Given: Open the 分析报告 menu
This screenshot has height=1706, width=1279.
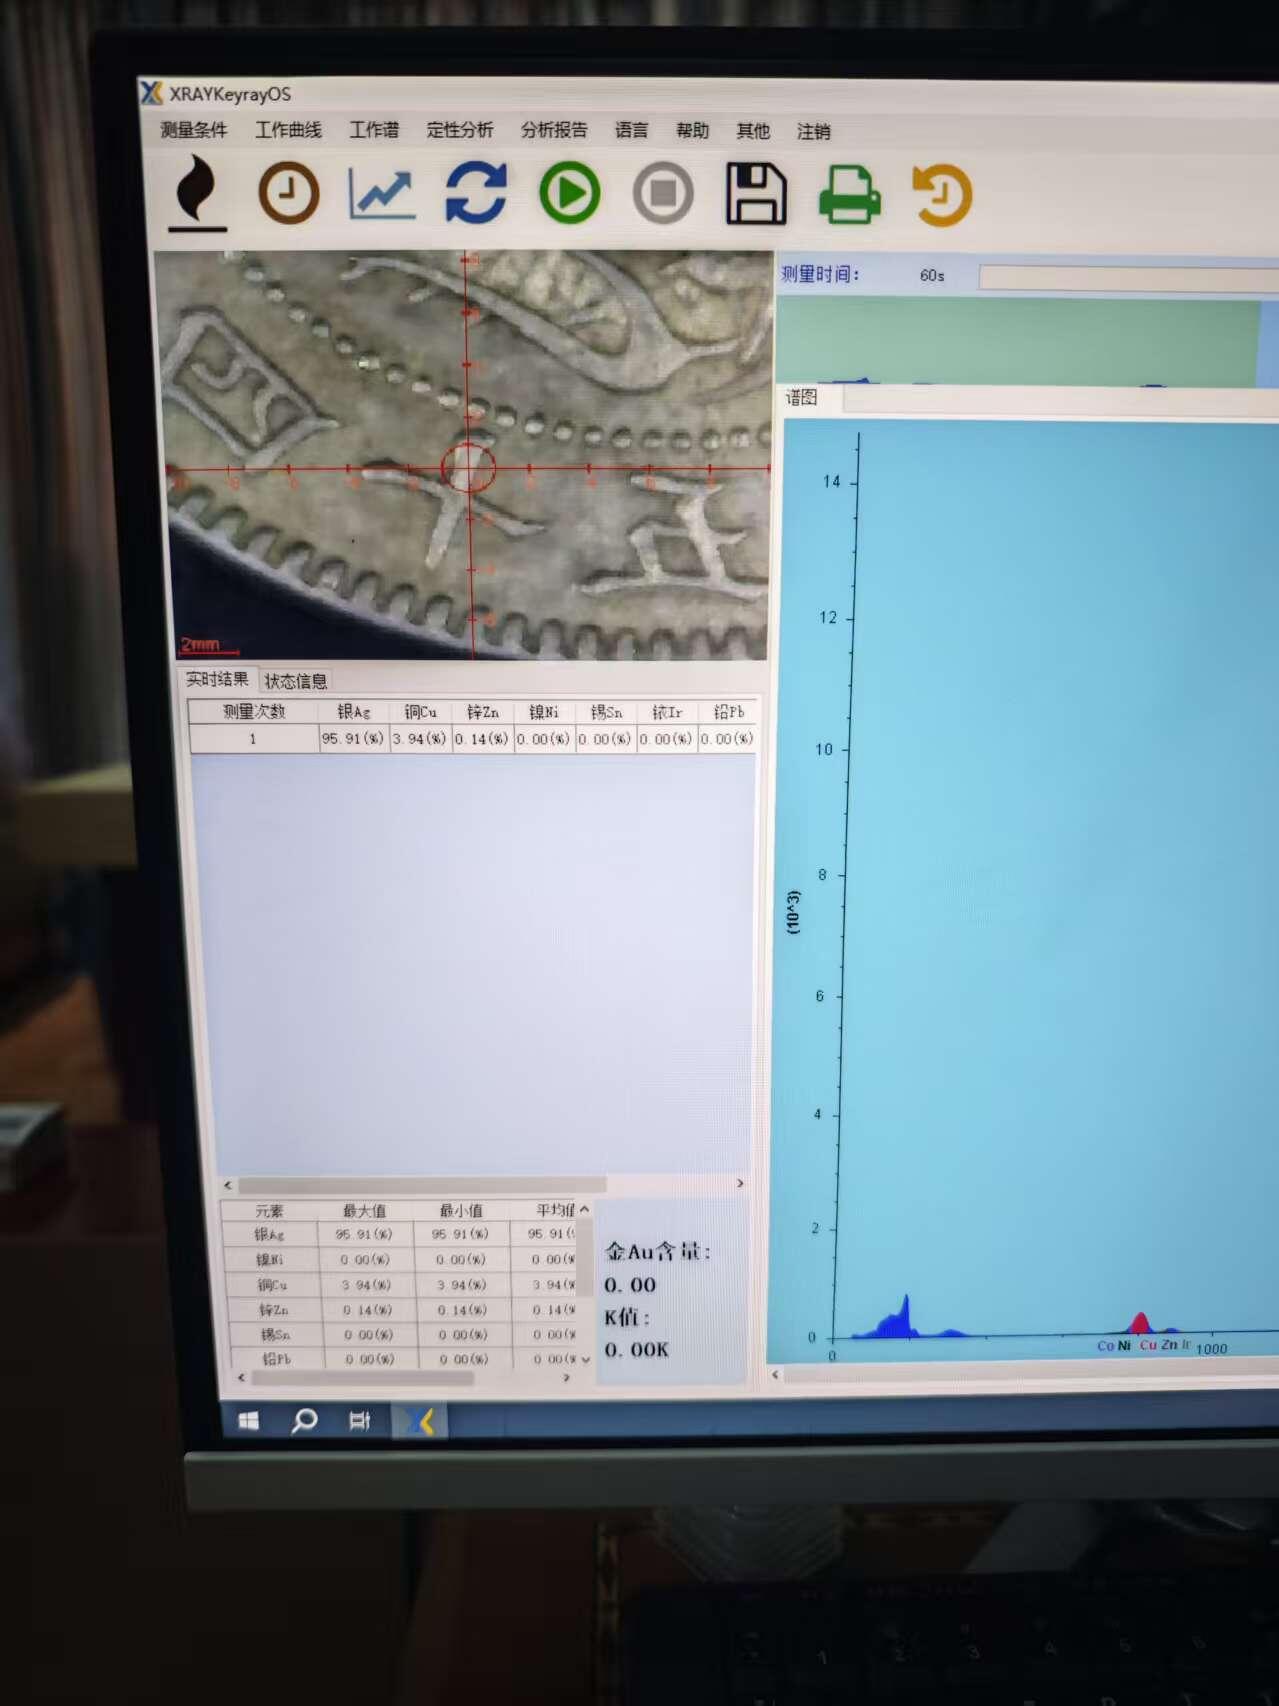Looking at the screenshot, I should (553, 130).
